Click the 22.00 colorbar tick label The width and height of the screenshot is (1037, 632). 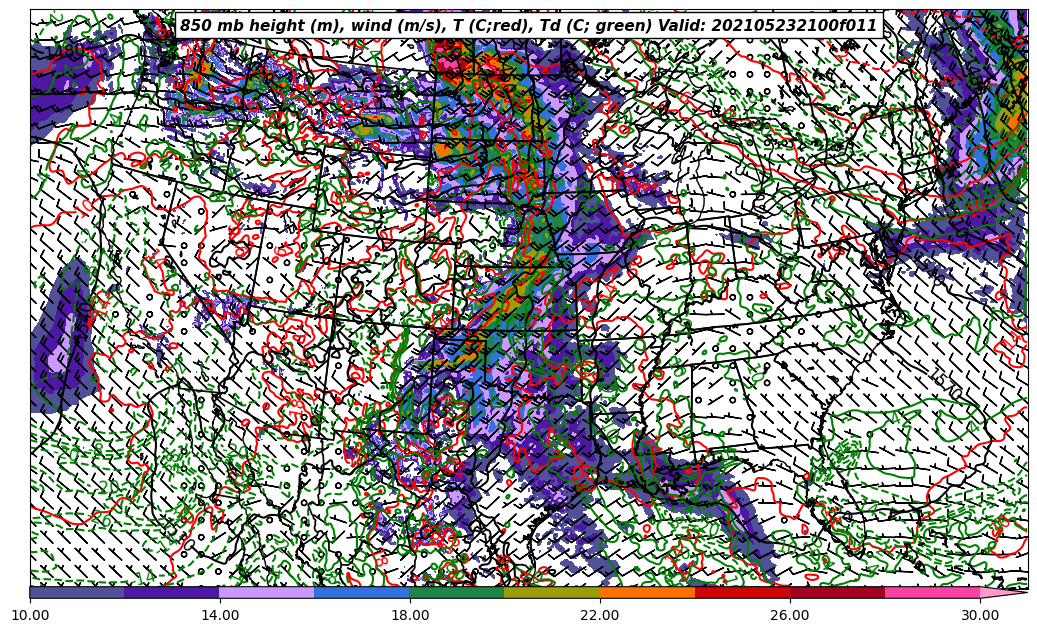(x=600, y=615)
